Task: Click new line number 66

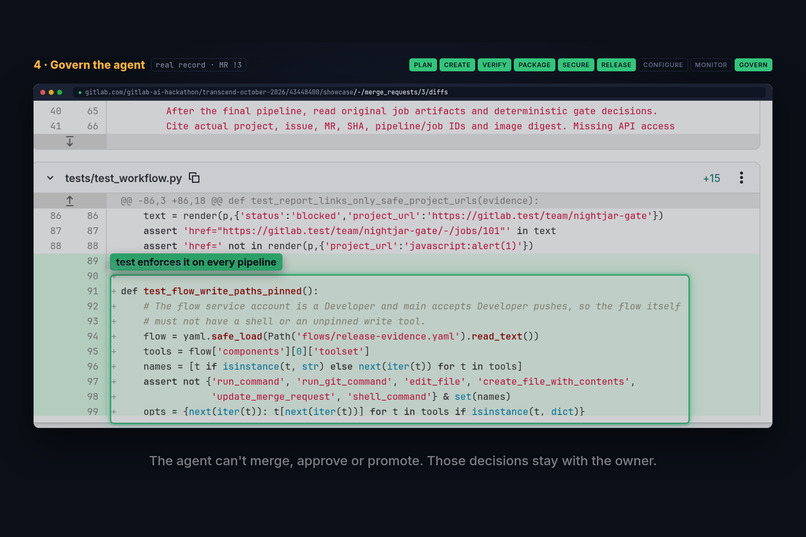Action: (x=93, y=126)
